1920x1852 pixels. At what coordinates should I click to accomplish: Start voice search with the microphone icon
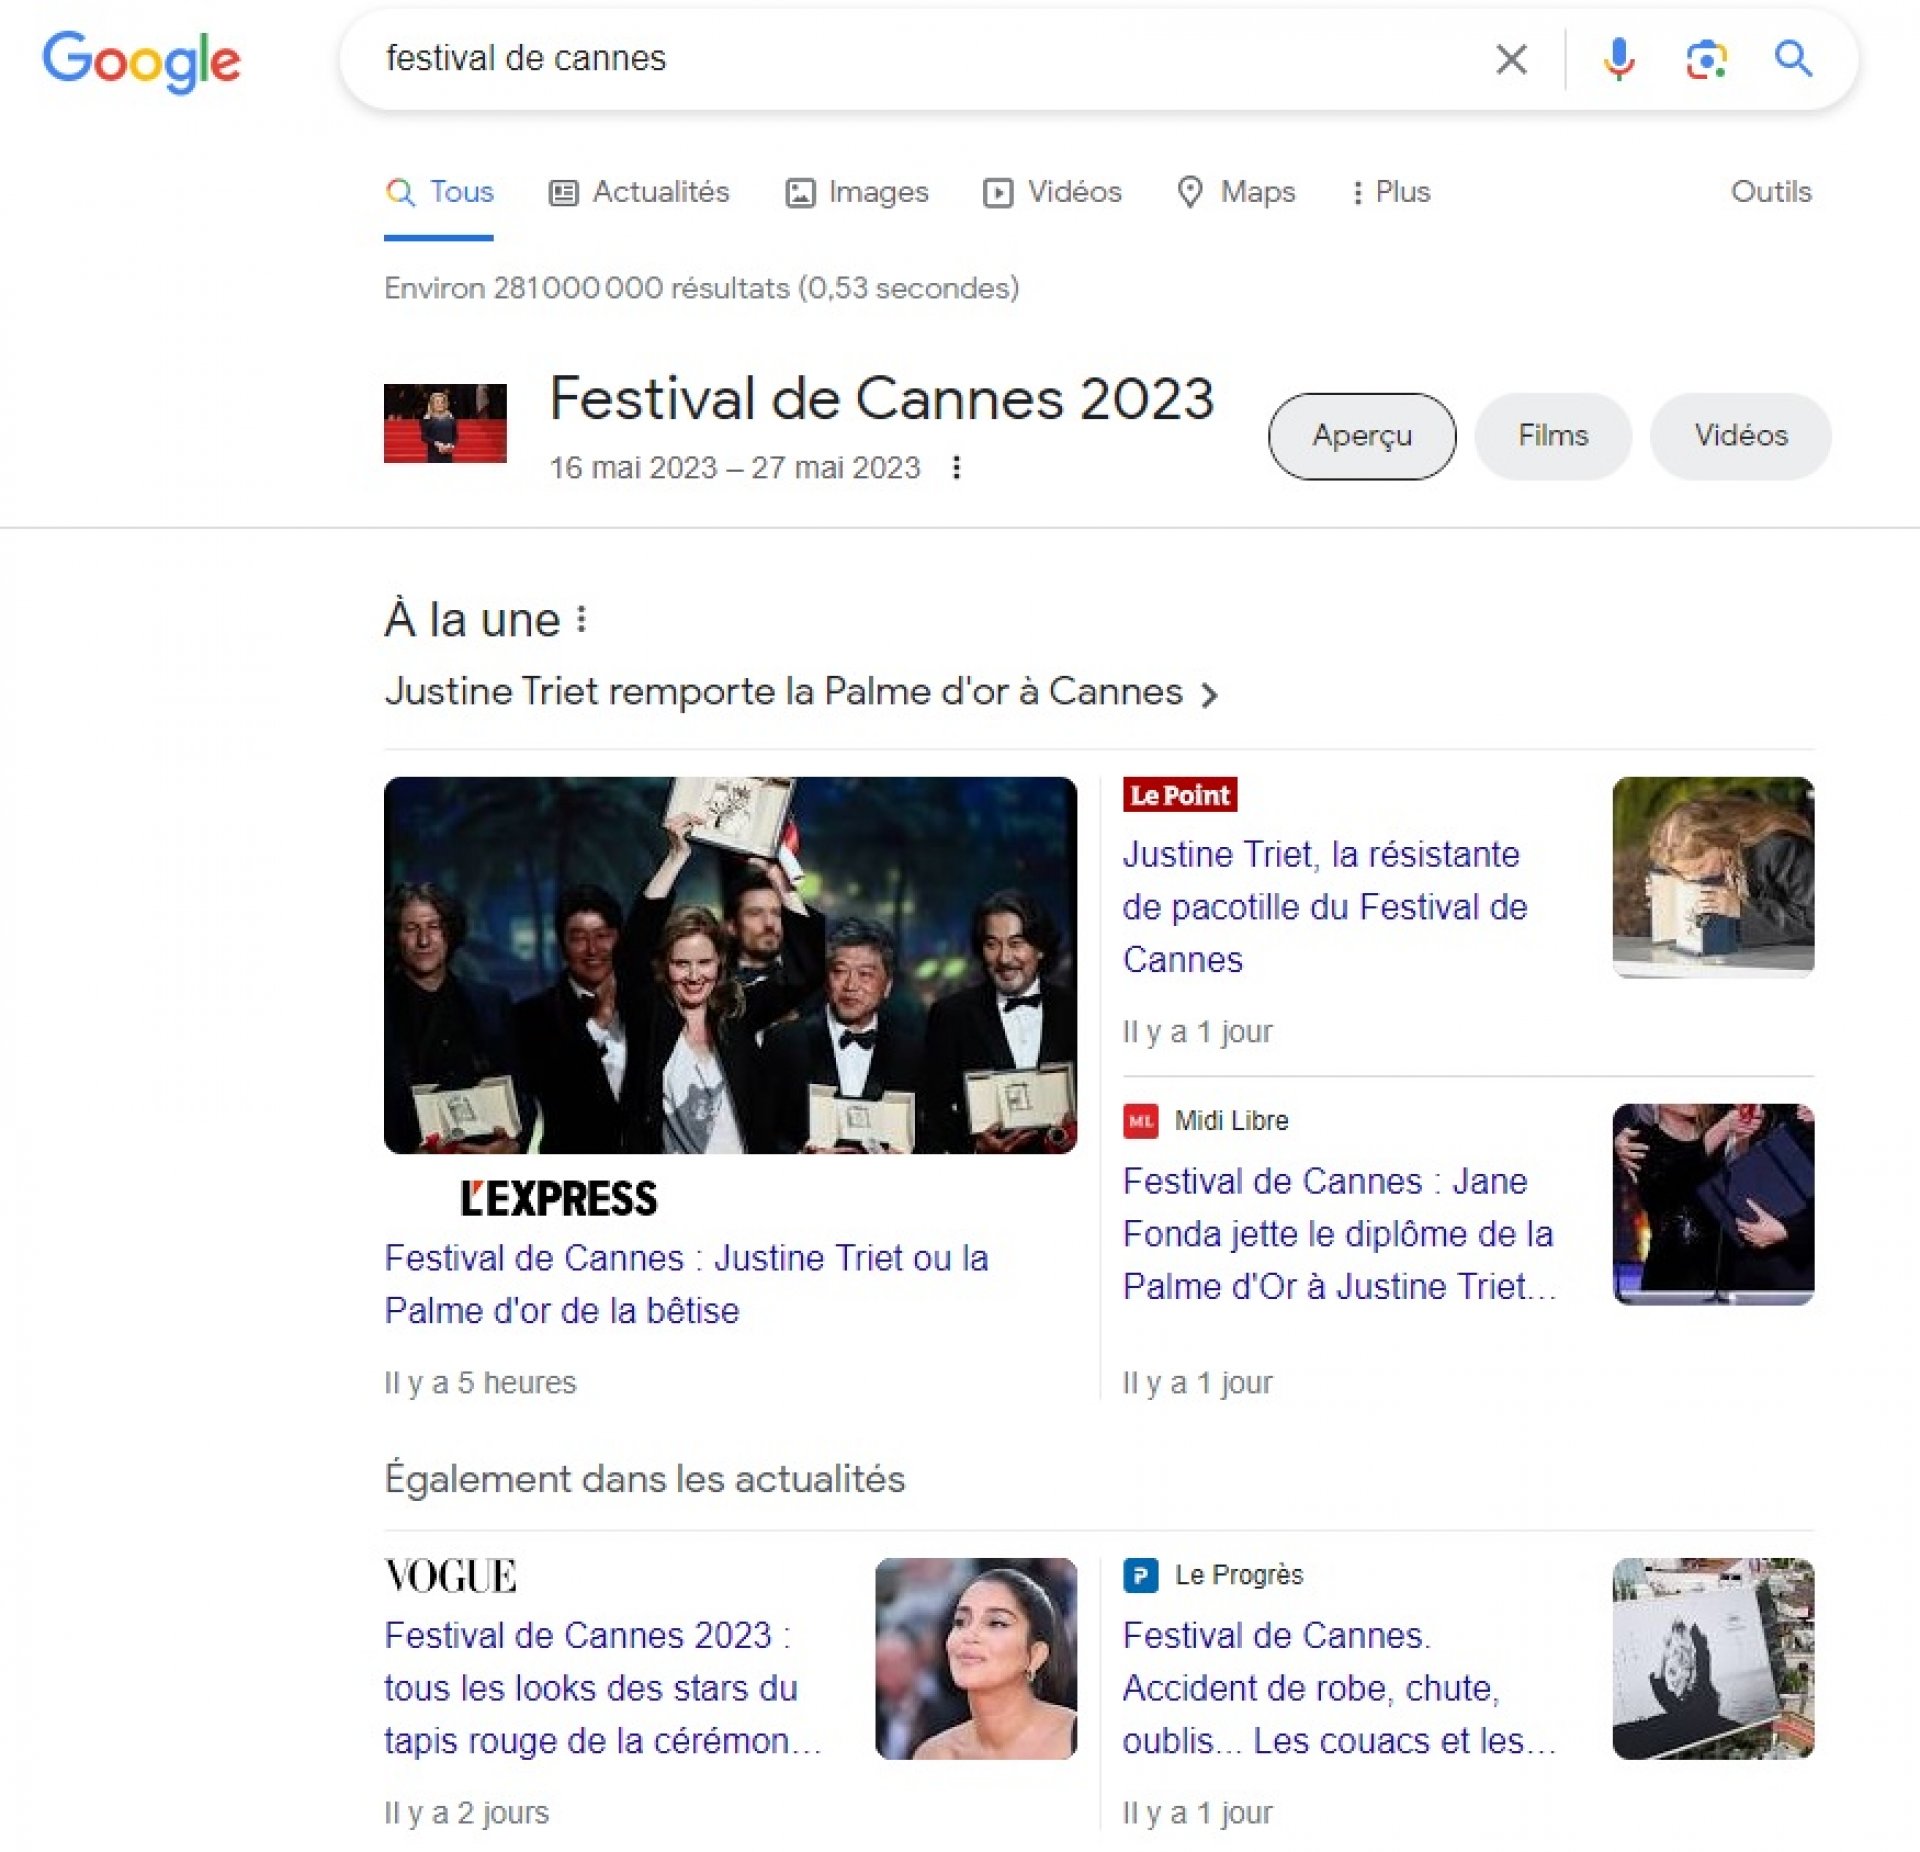coord(1618,59)
